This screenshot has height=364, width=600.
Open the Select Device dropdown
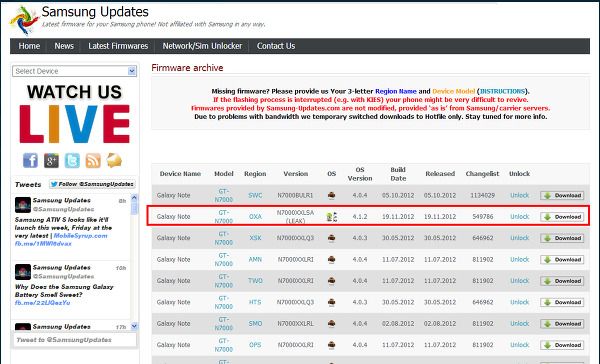pos(75,71)
